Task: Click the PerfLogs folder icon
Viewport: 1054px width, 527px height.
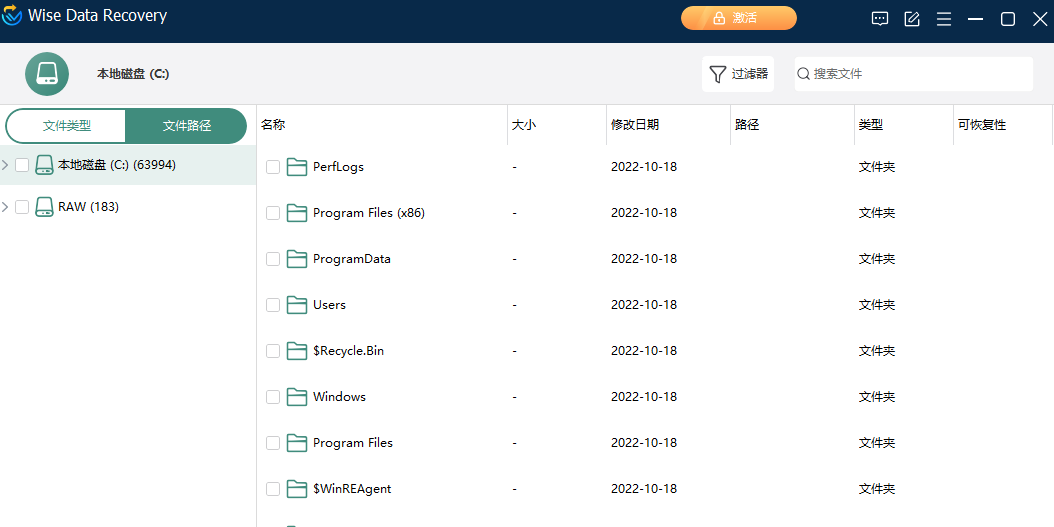Action: tap(297, 167)
